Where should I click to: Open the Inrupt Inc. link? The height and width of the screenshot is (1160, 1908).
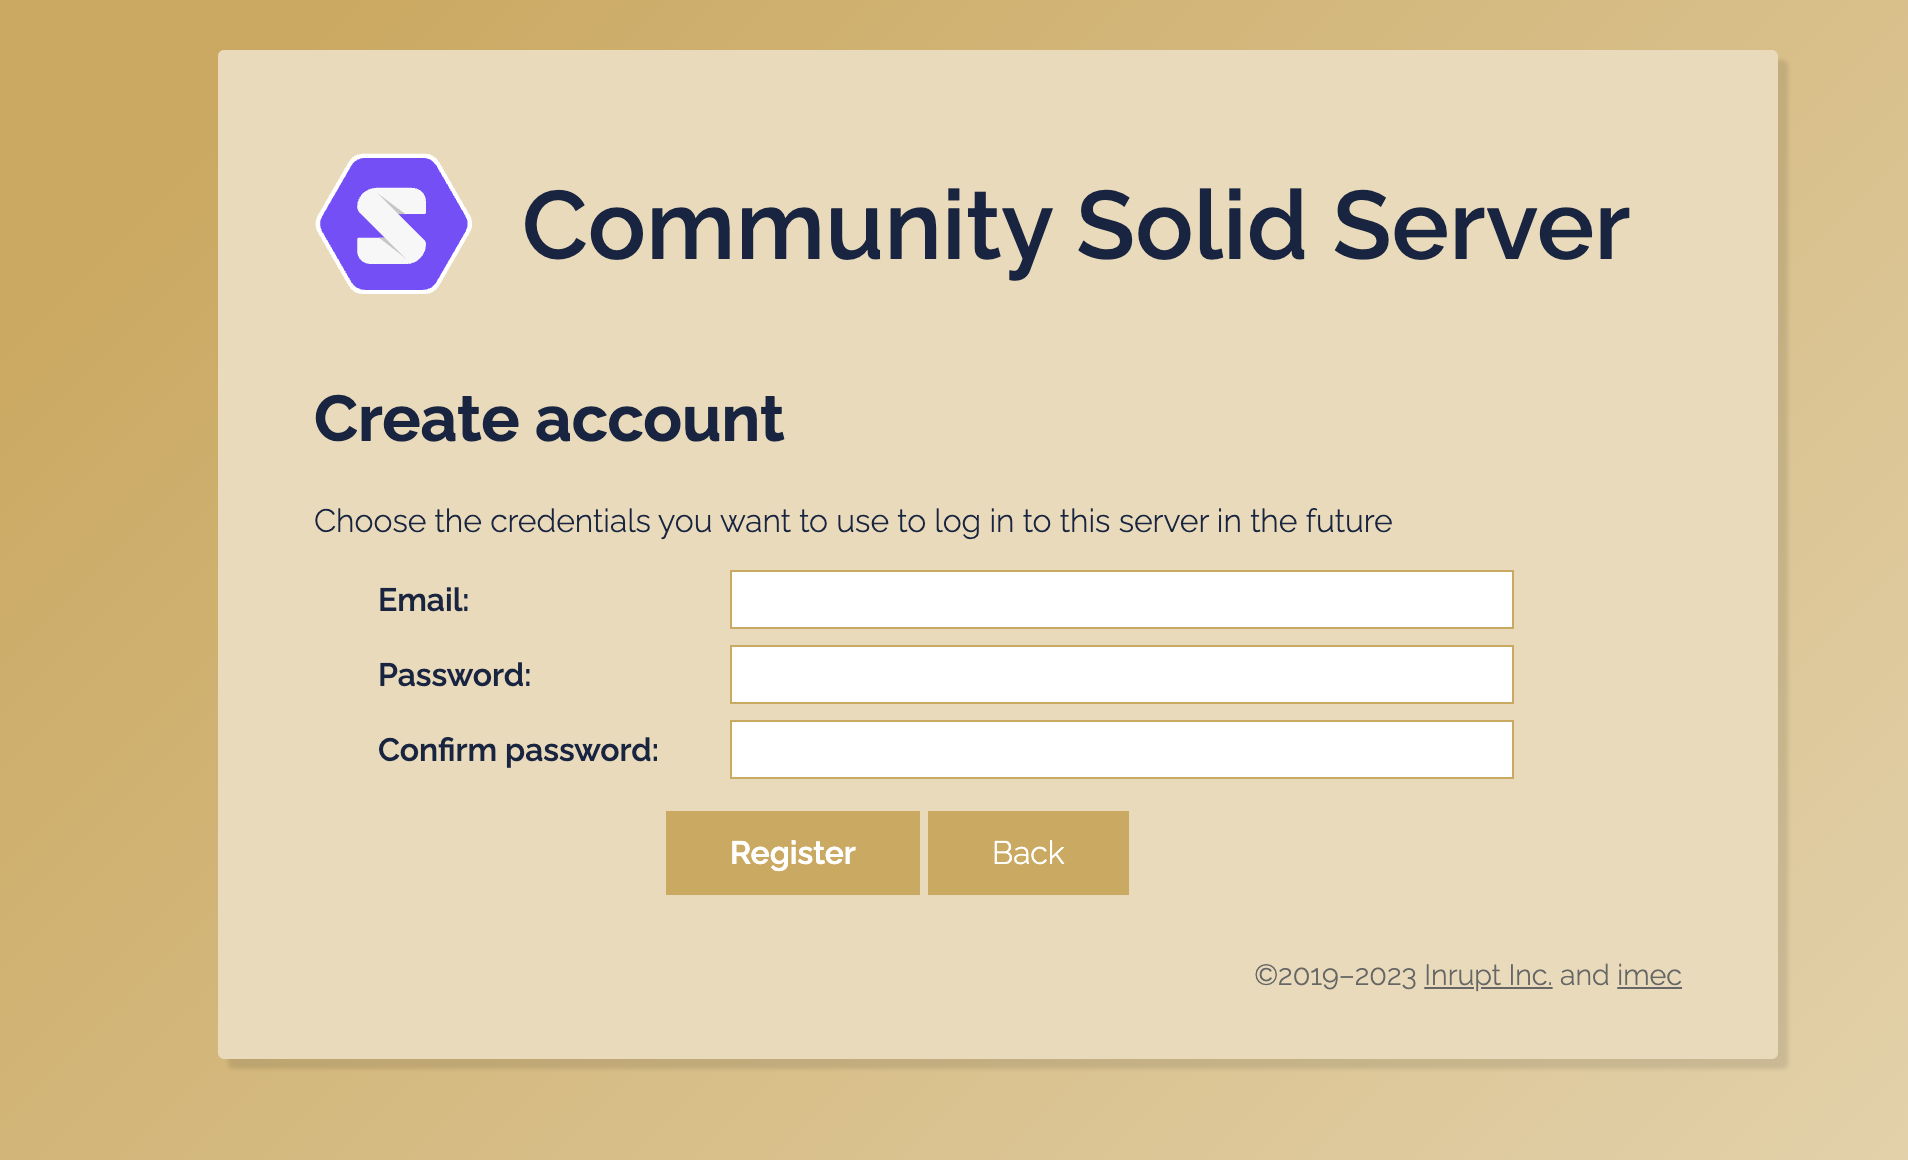[1487, 975]
